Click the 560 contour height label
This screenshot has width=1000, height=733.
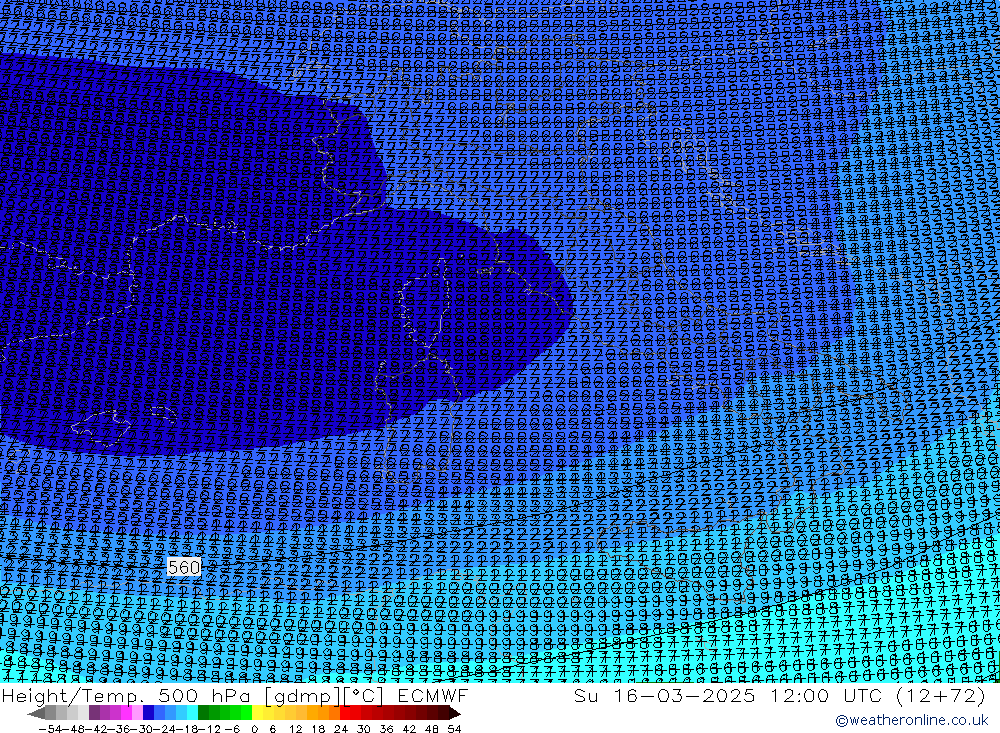tap(184, 567)
